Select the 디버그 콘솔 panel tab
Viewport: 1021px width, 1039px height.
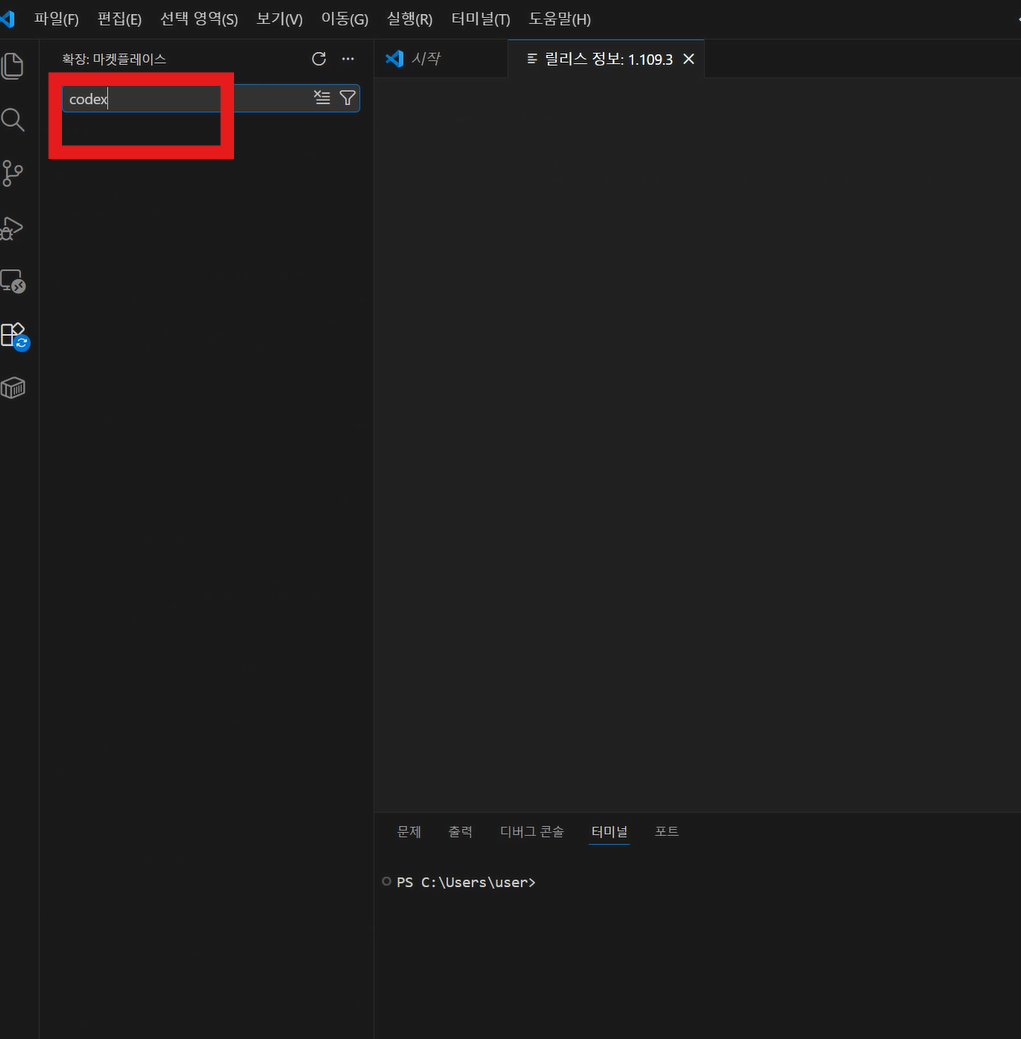pyautogui.click(x=532, y=831)
